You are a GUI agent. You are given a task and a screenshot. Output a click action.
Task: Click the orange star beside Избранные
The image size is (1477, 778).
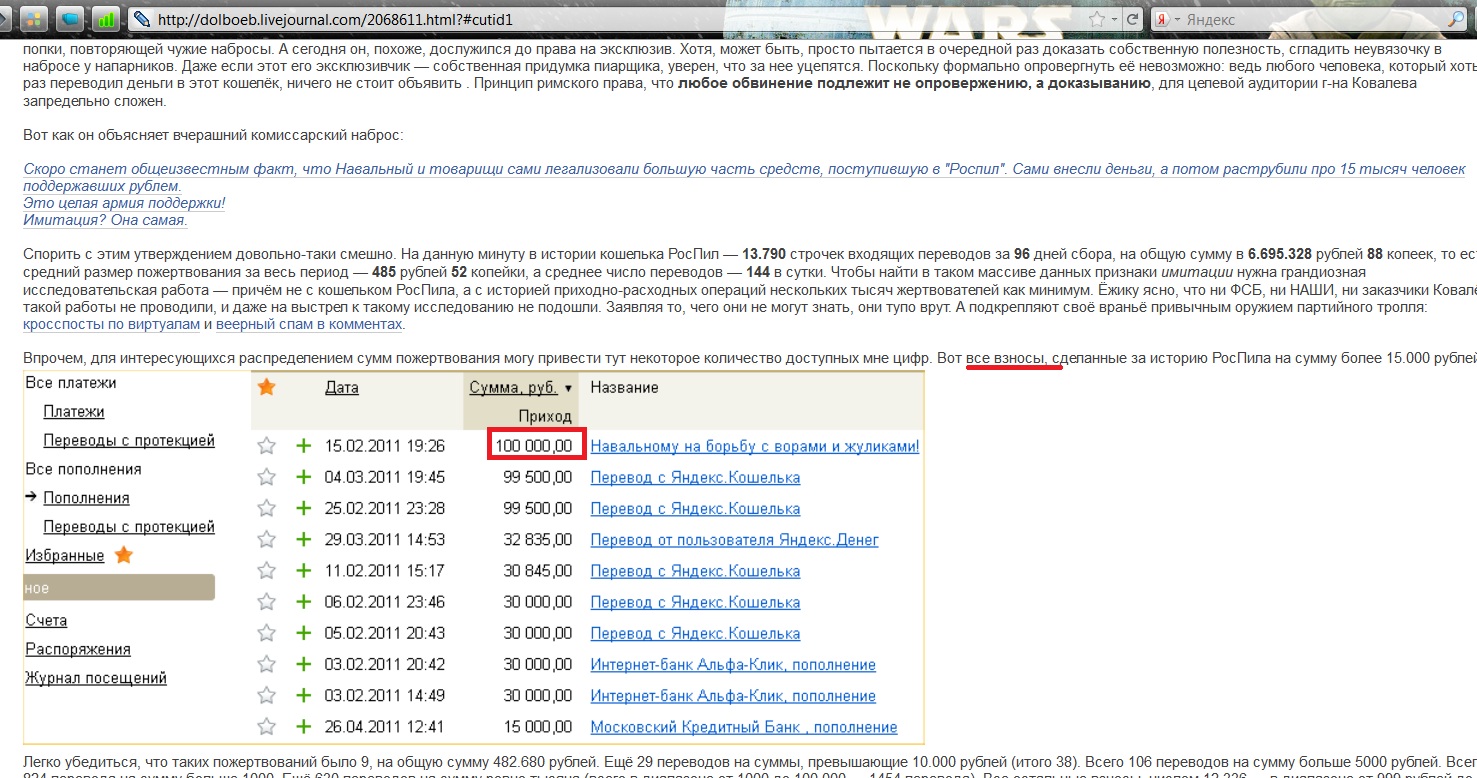point(124,554)
